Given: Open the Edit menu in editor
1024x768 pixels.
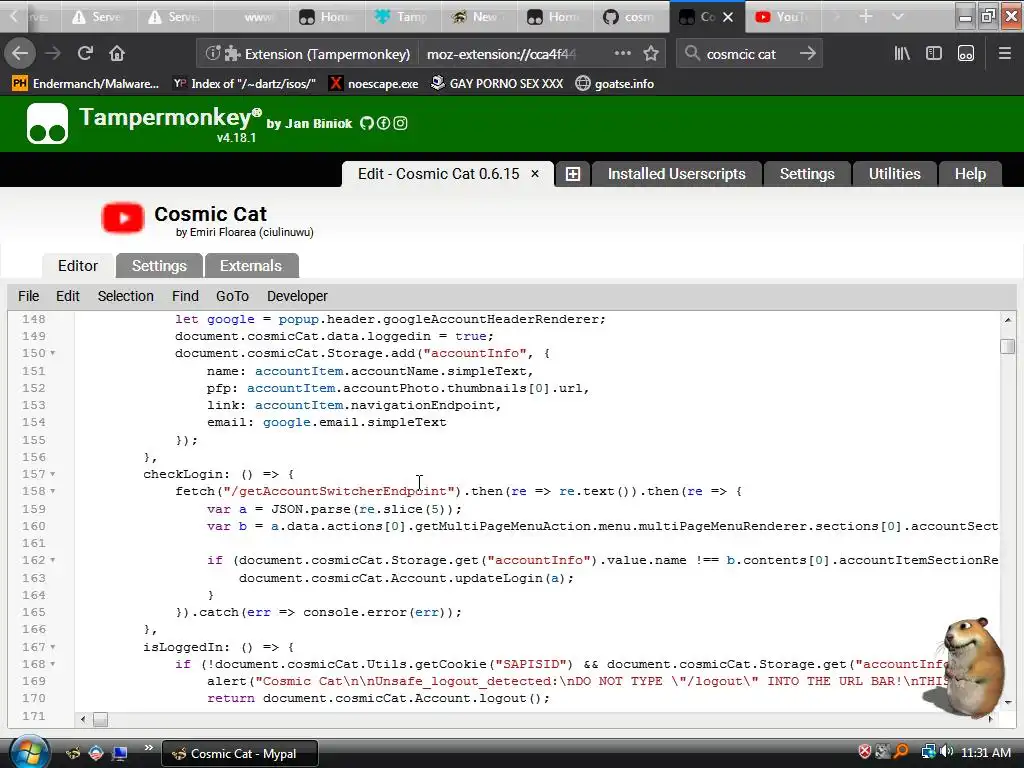Looking at the screenshot, I should pyautogui.click(x=68, y=296).
